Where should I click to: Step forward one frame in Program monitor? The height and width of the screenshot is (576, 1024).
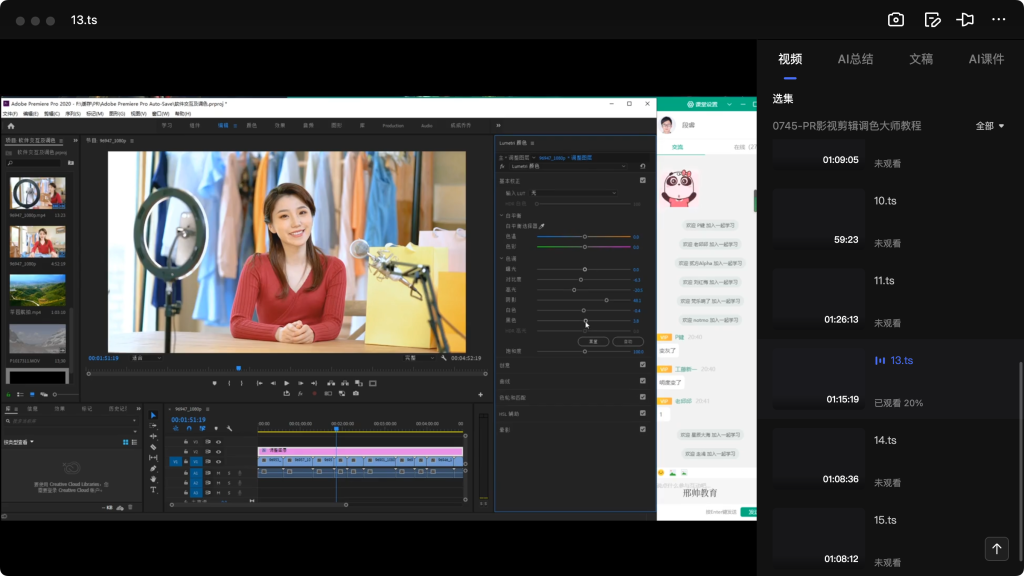pyautogui.click(x=300, y=383)
